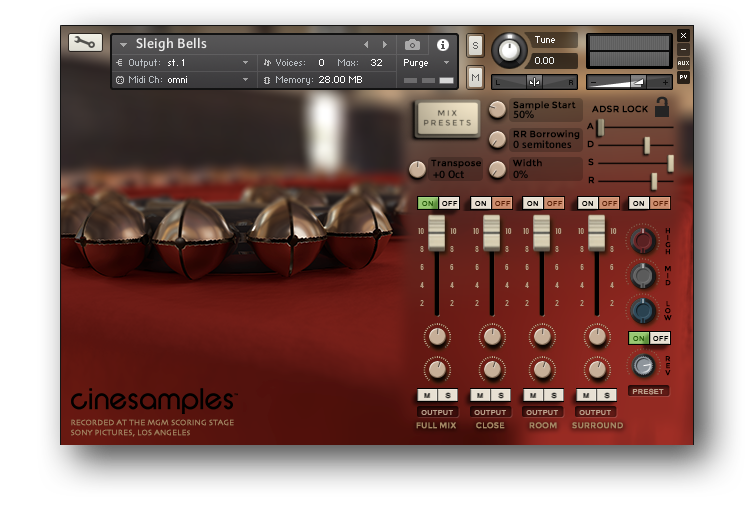Go to previous instrument with left arrow
This screenshot has height=505, width=754.
click(x=366, y=44)
